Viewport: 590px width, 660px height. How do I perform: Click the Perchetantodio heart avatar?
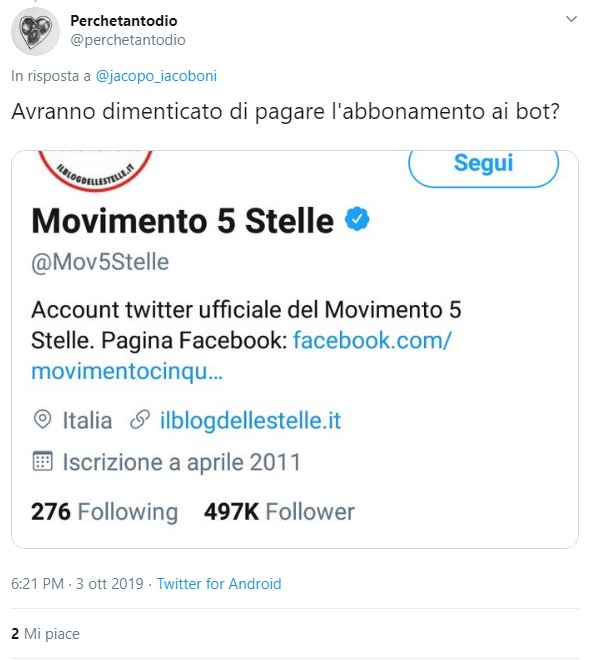pos(35,32)
